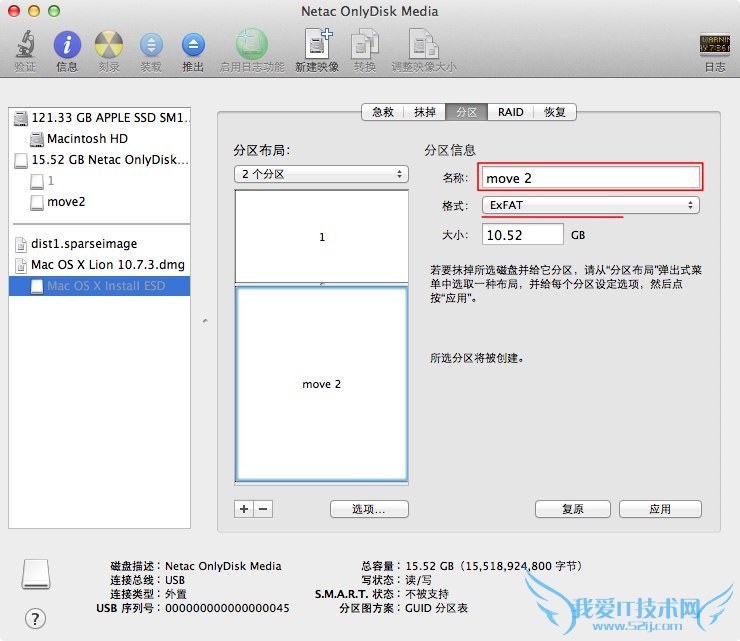
Task: Click the Revert (复原) button
Action: pos(572,509)
